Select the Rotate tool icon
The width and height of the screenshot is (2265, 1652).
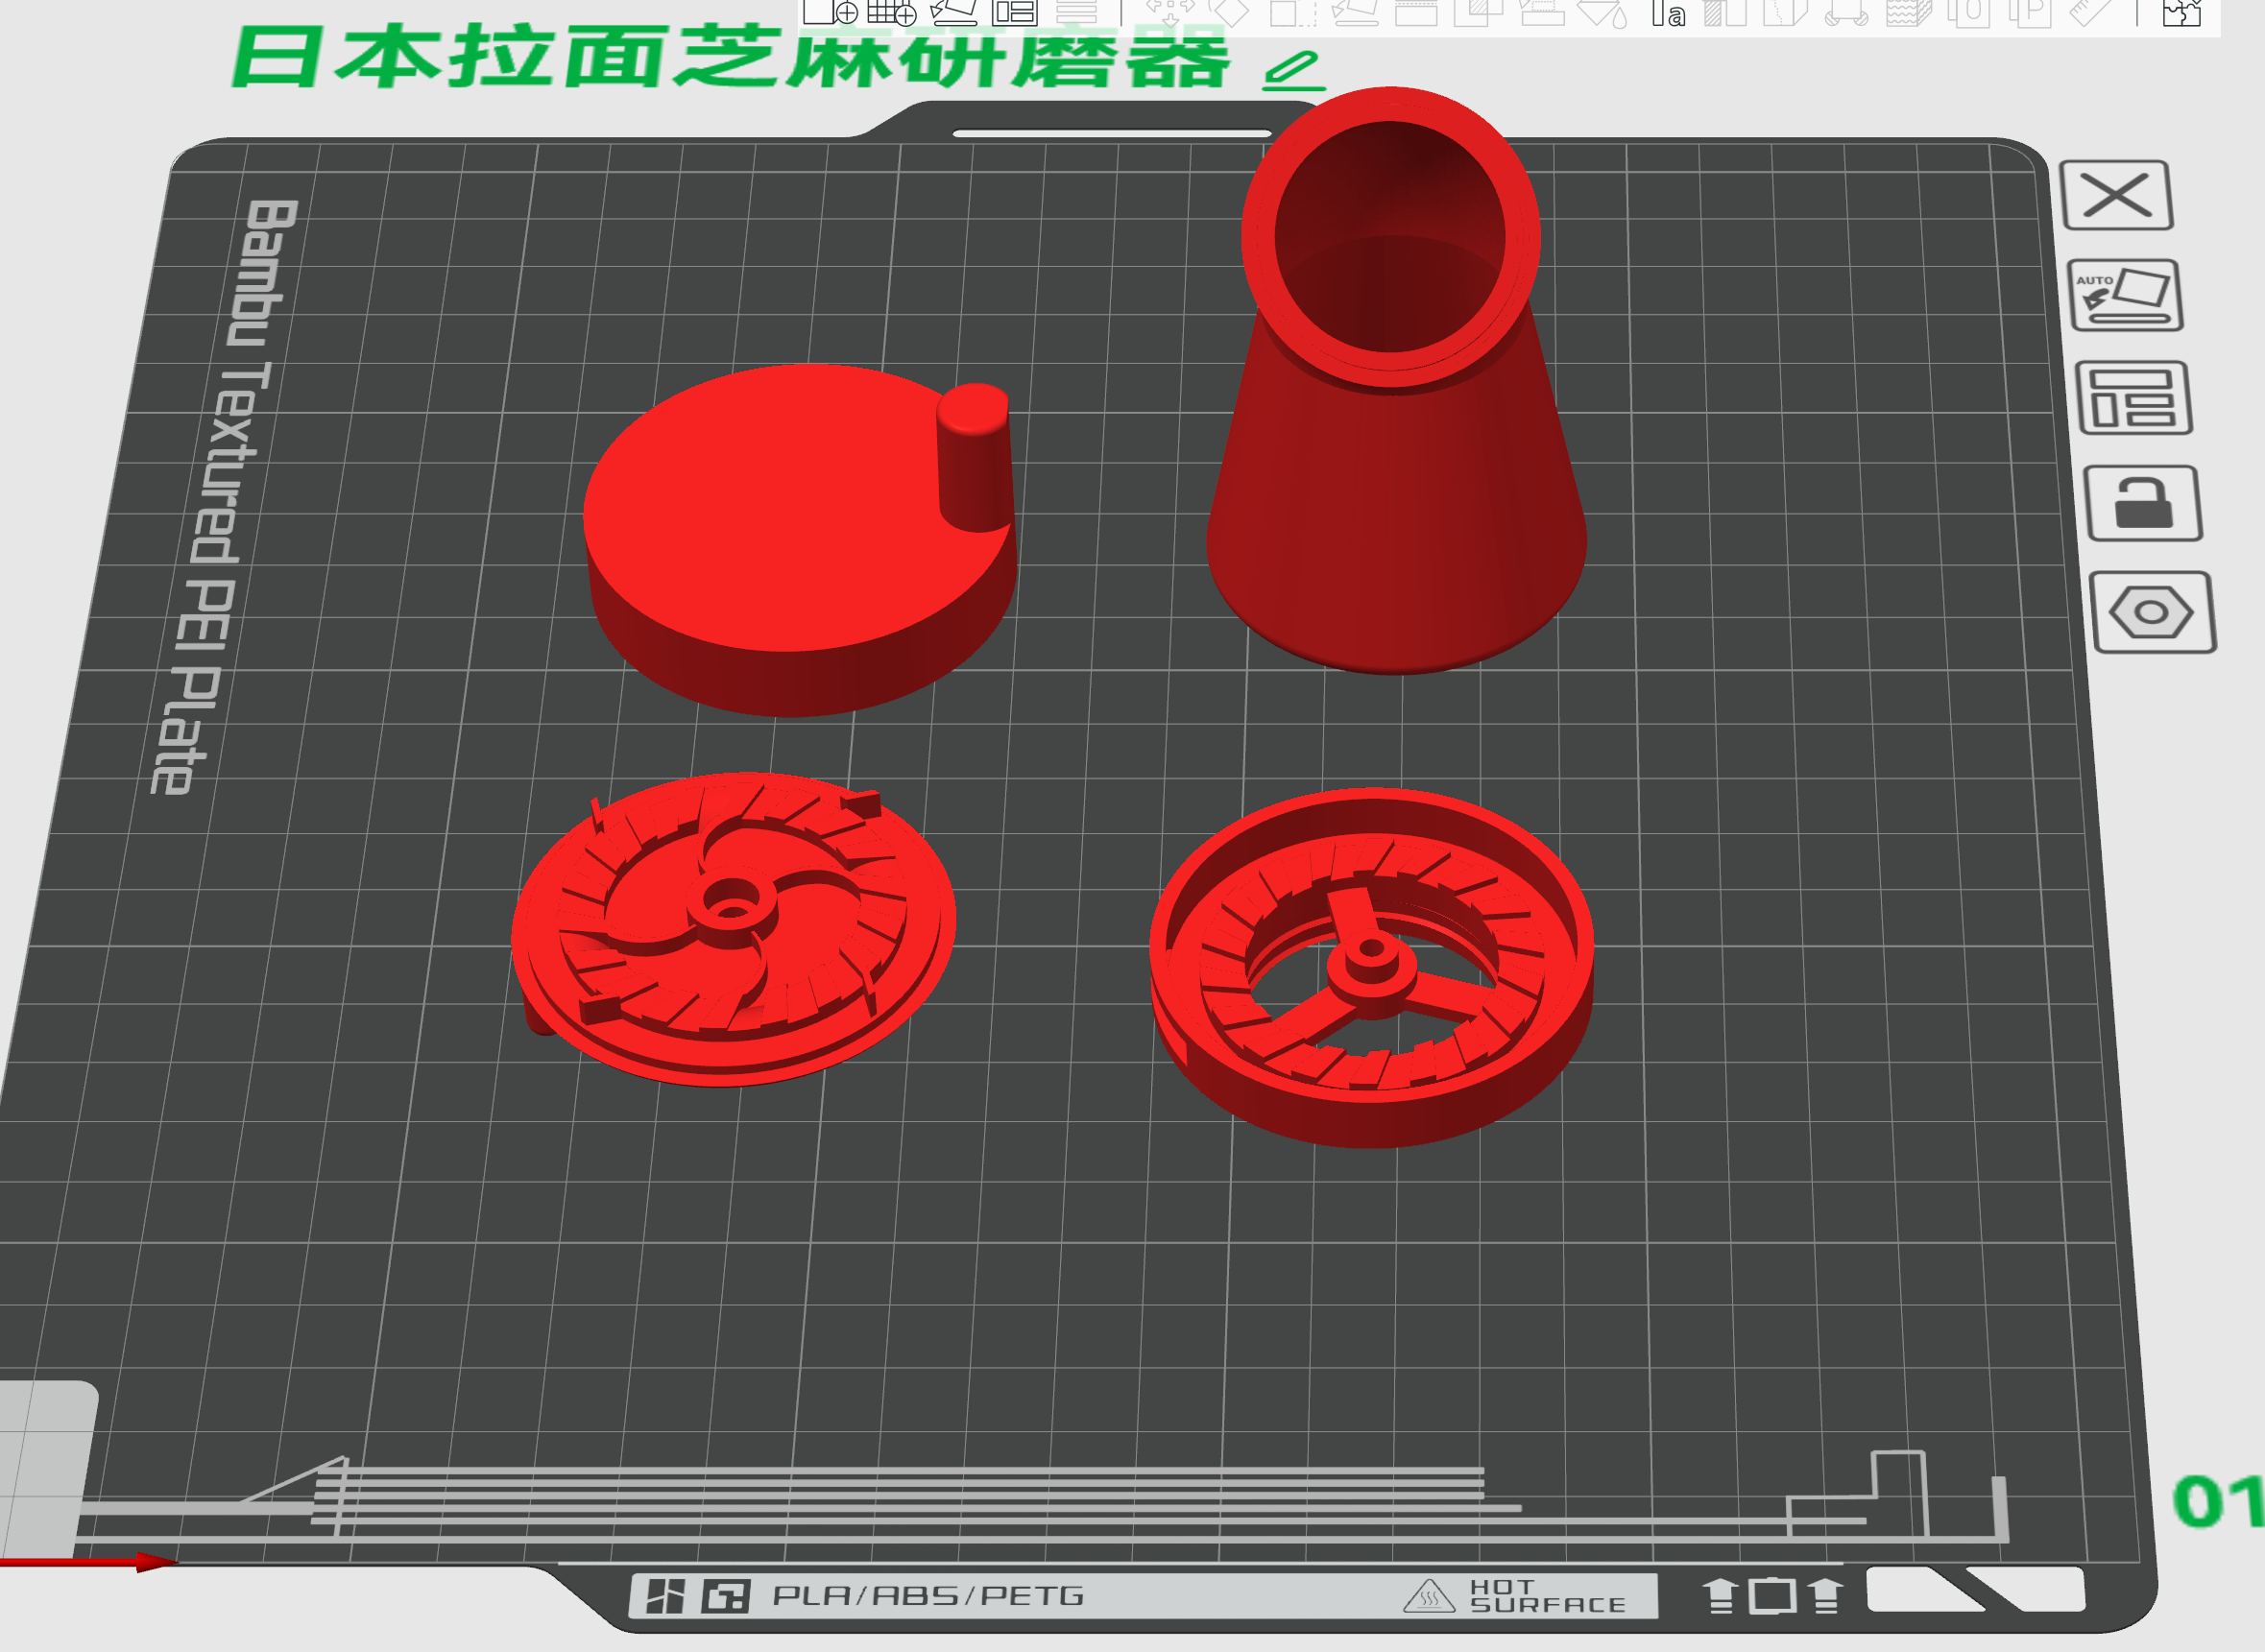[1229, 12]
